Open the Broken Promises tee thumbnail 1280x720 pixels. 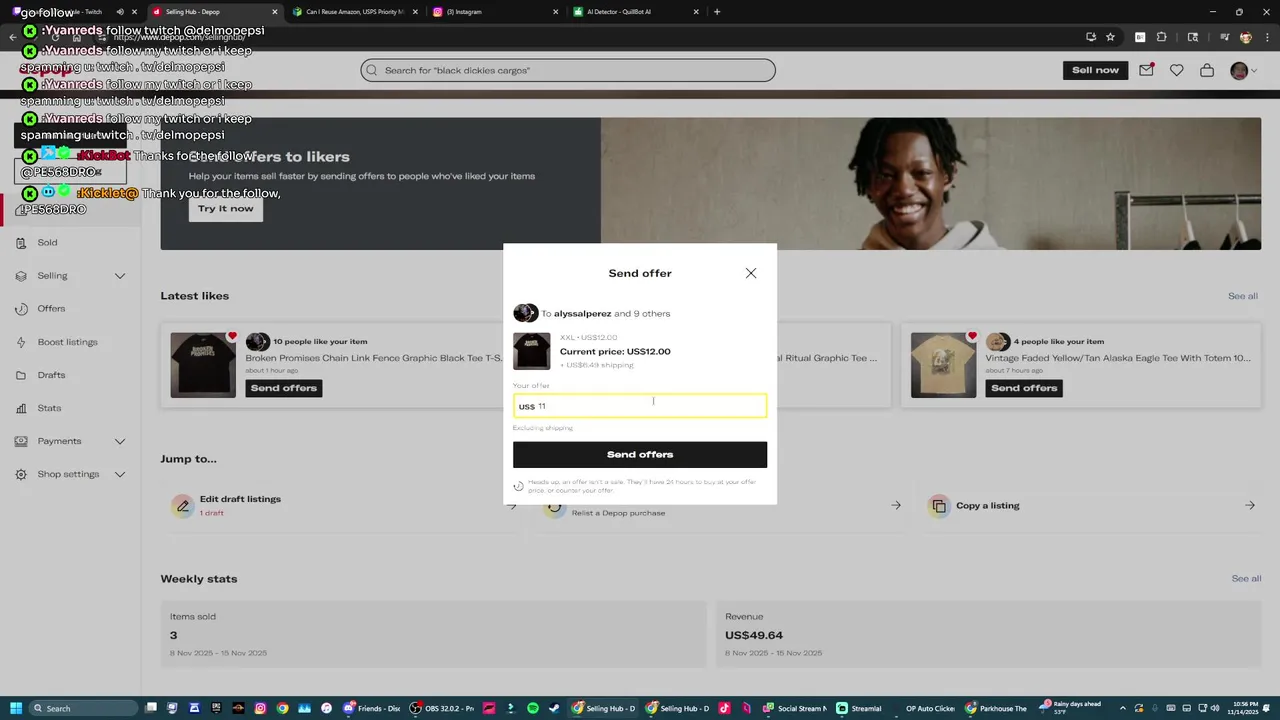tap(203, 365)
